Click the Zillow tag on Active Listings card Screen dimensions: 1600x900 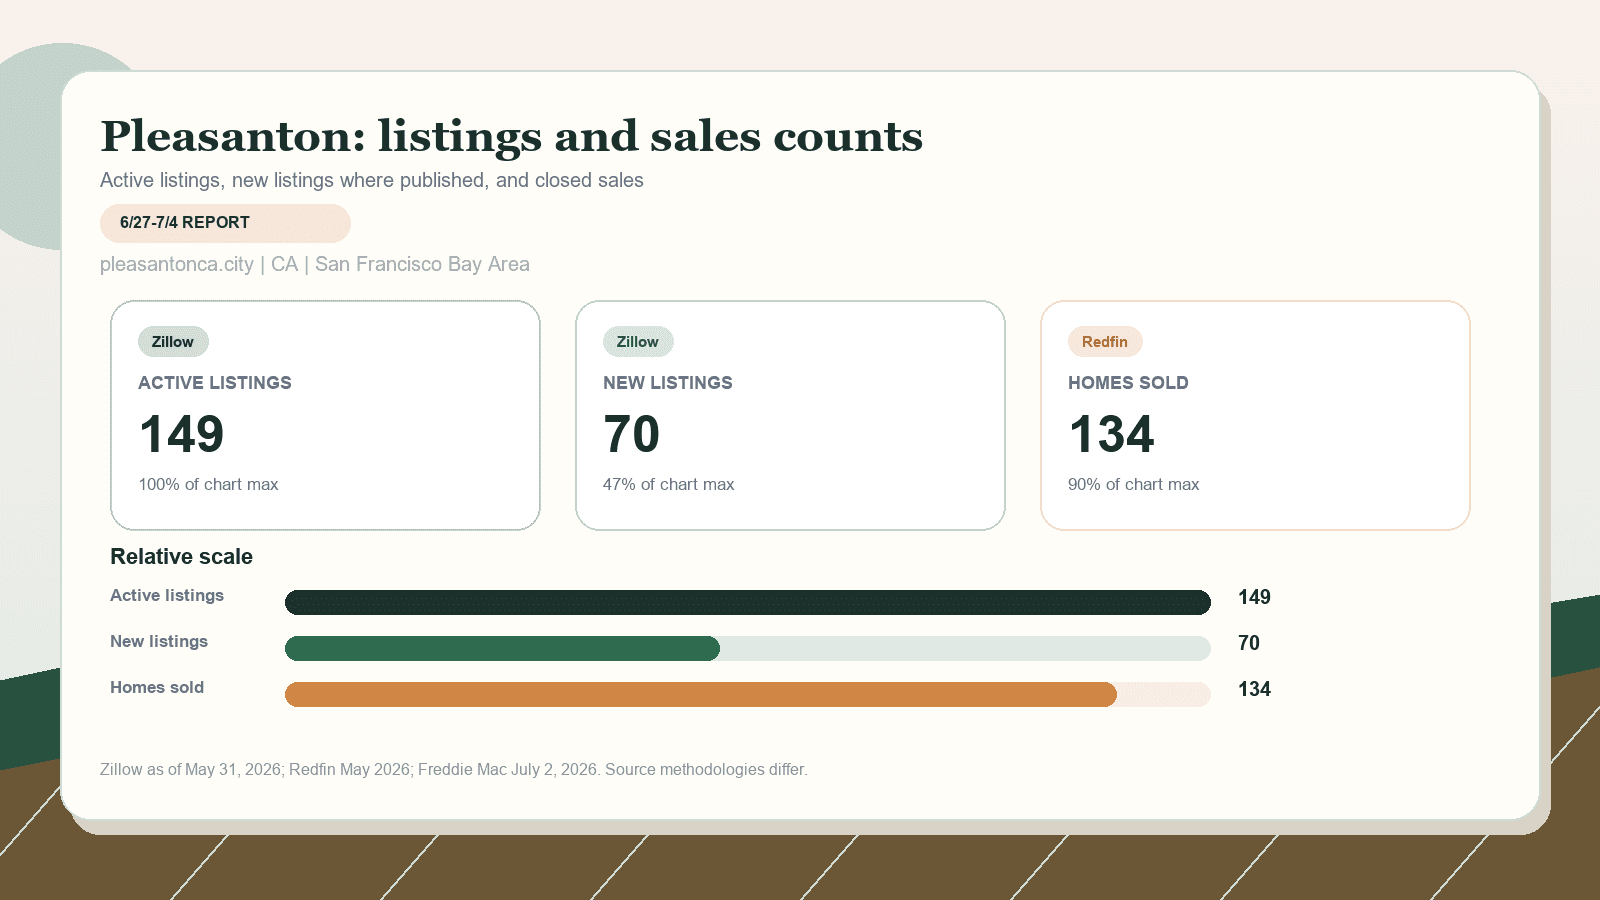173,342
